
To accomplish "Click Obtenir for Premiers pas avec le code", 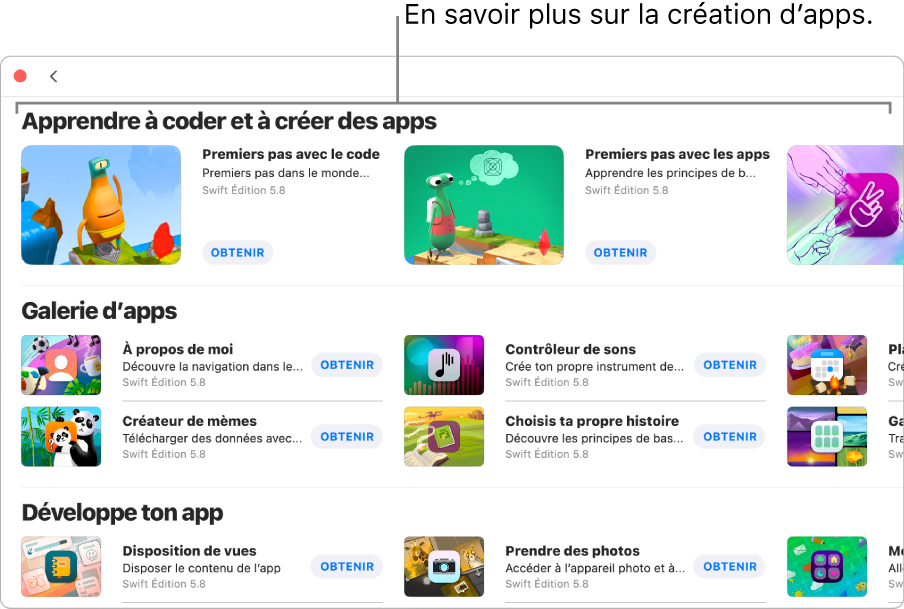I will [x=238, y=253].
